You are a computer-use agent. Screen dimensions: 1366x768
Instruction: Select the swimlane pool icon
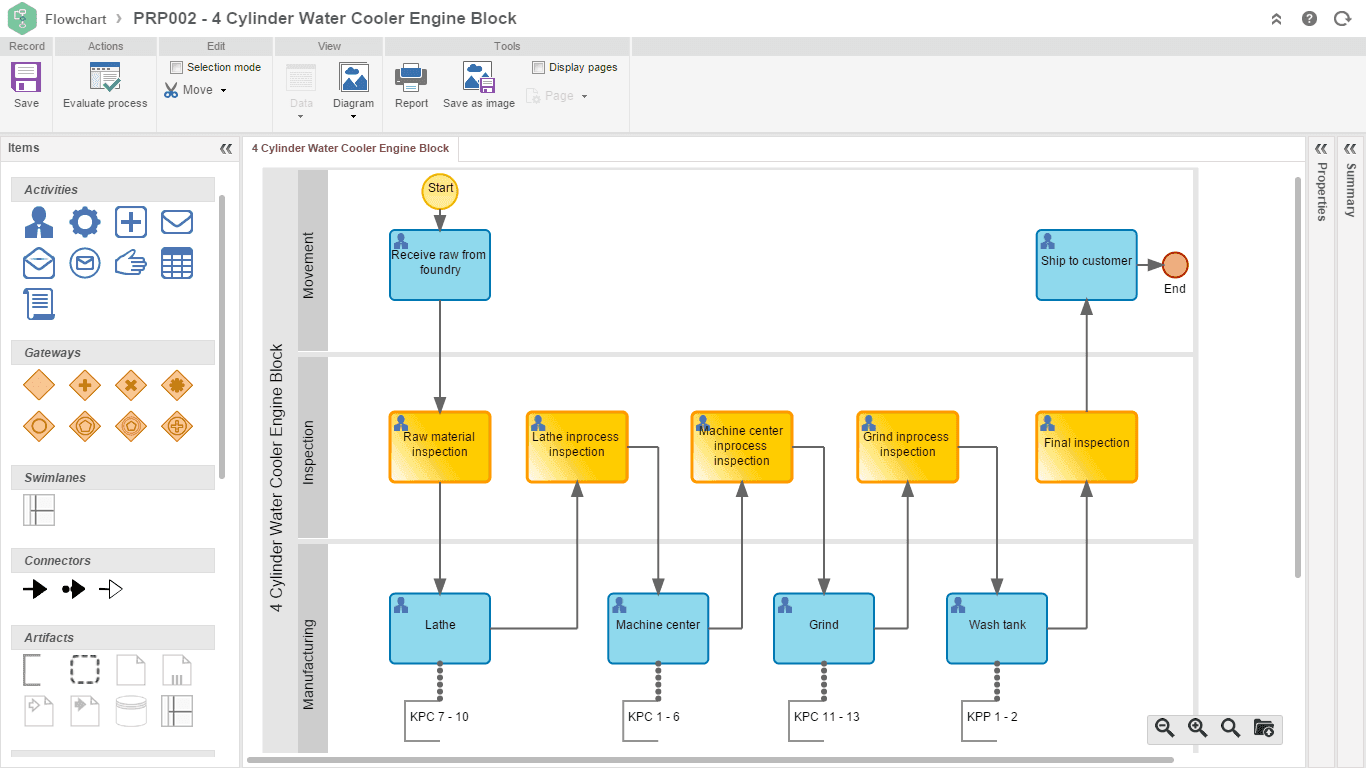click(39, 510)
